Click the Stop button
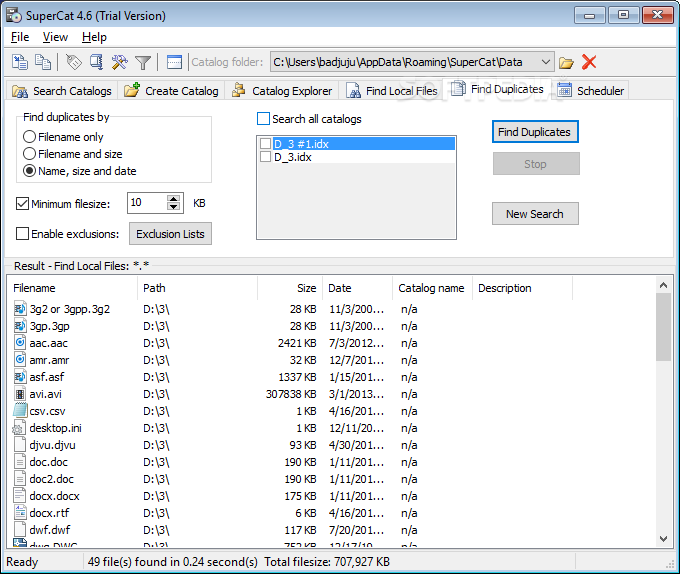The width and height of the screenshot is (680, 574). click(536, 164)
